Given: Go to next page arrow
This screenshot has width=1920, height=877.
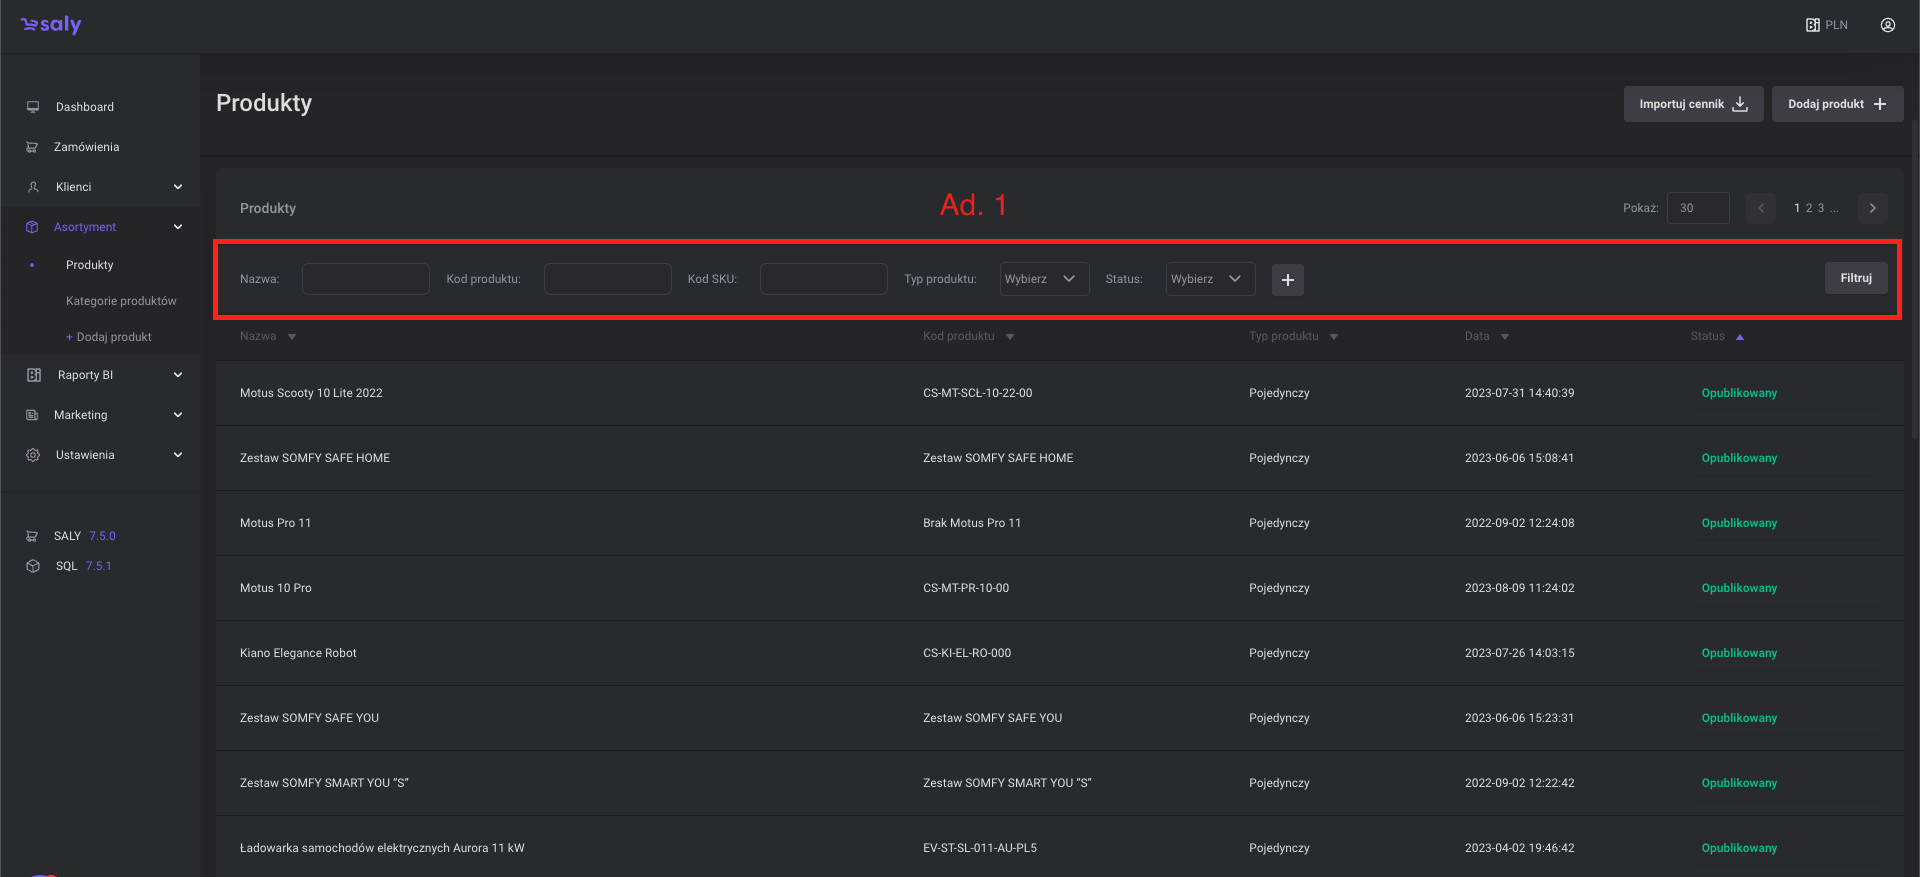Looking at the screenshot, I should point(1872,208).
